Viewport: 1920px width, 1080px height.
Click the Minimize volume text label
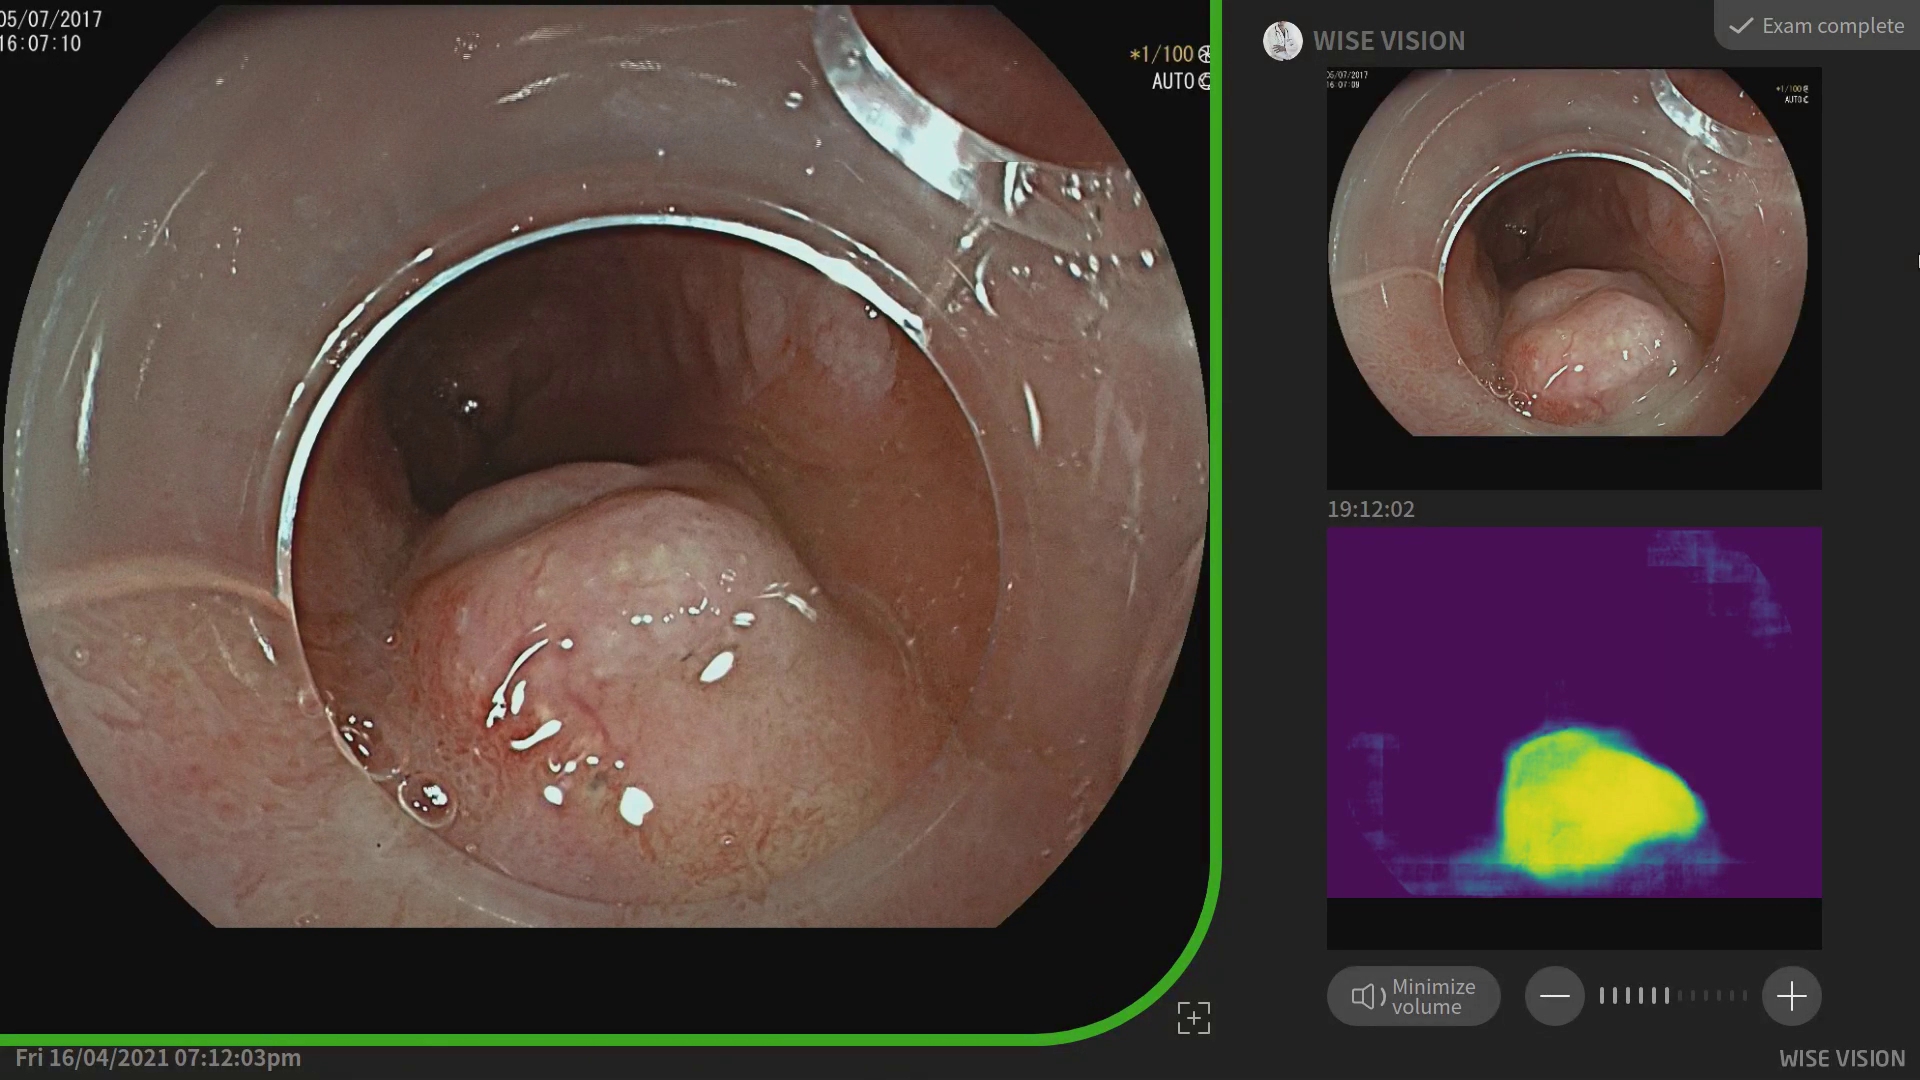(1433, 996)
